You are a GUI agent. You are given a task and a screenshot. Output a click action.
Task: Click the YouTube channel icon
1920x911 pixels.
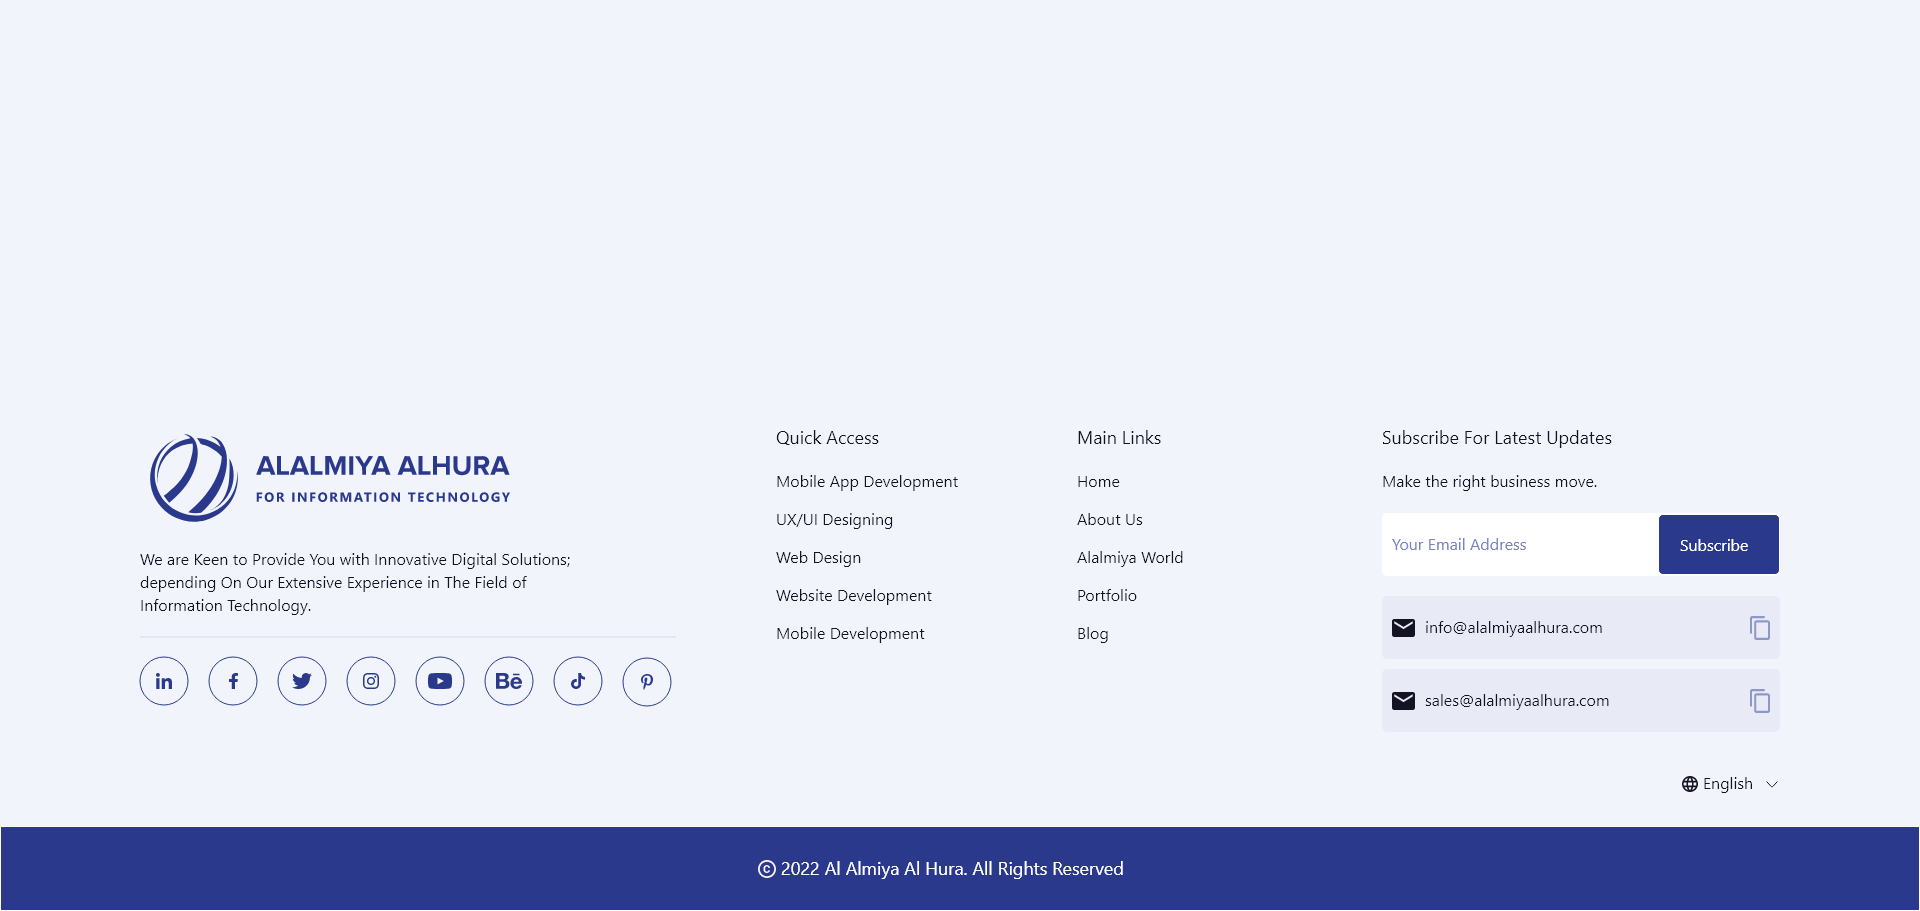(440, 682)
